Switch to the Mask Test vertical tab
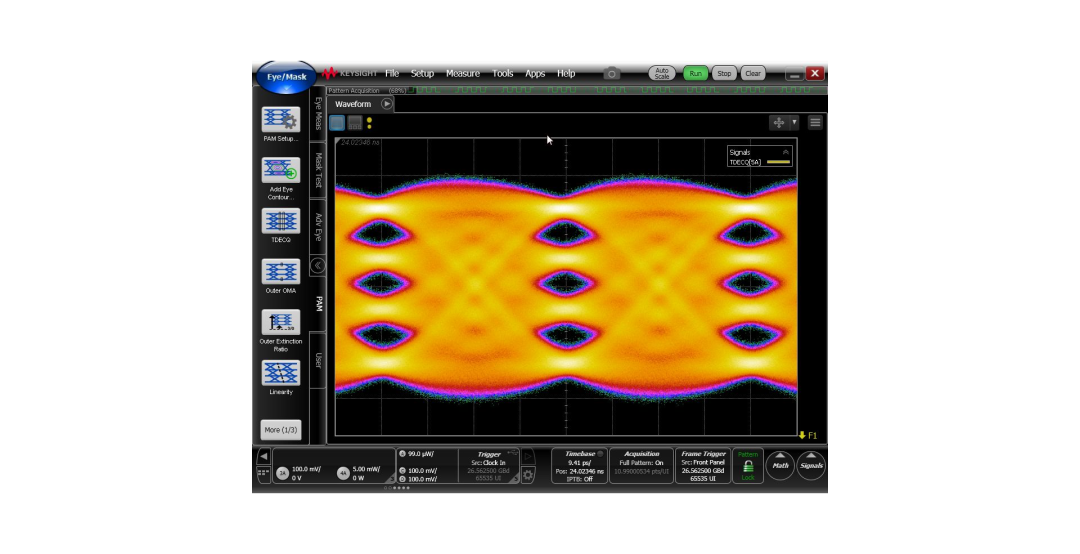The image size is (1080, 554). pyautogui.click(x=318, y=170)
